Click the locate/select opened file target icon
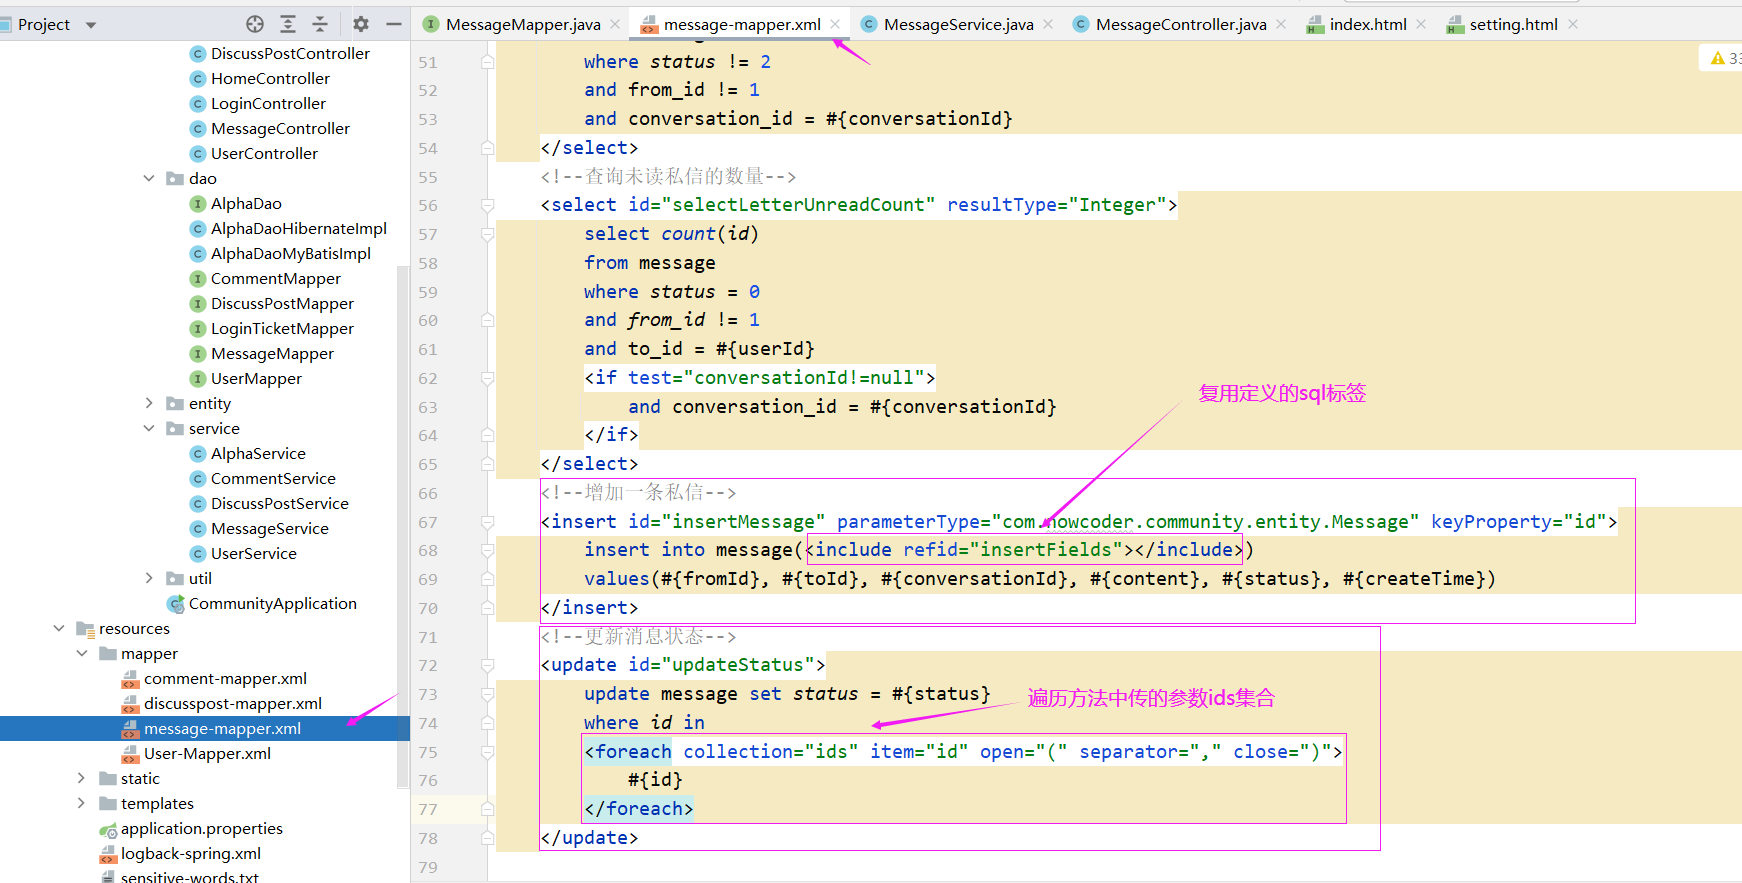 pos(255,24)
